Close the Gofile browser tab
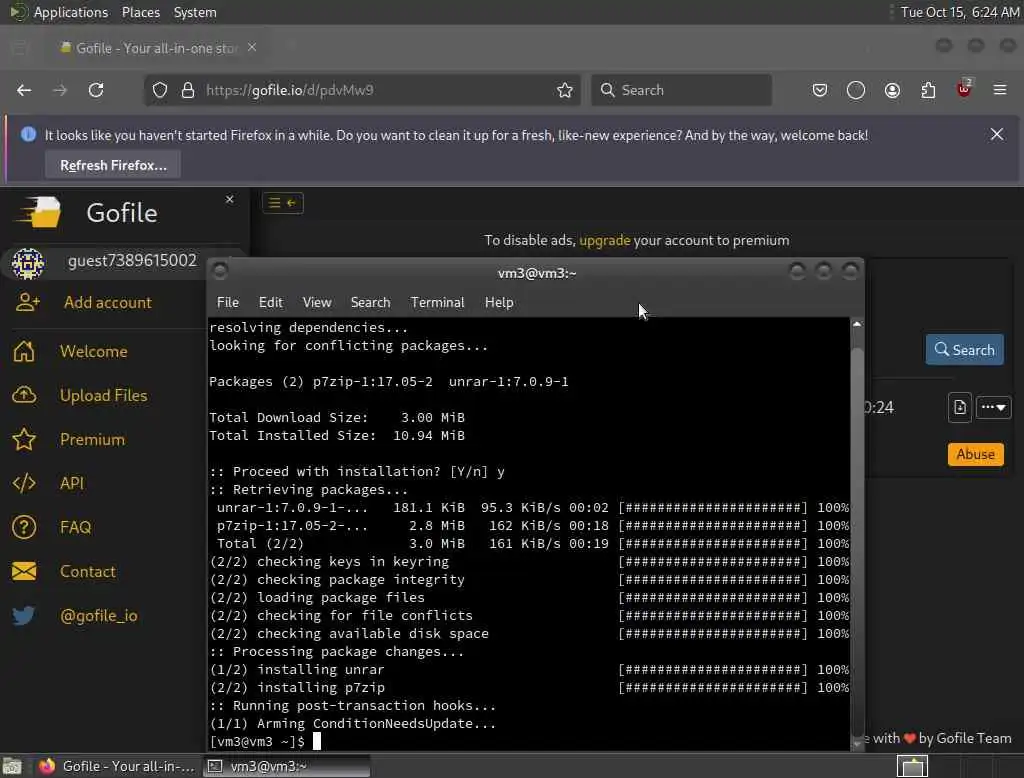The height and width of the screenshot is (778, 1024). pyautogui.click(x=252, y=48)
